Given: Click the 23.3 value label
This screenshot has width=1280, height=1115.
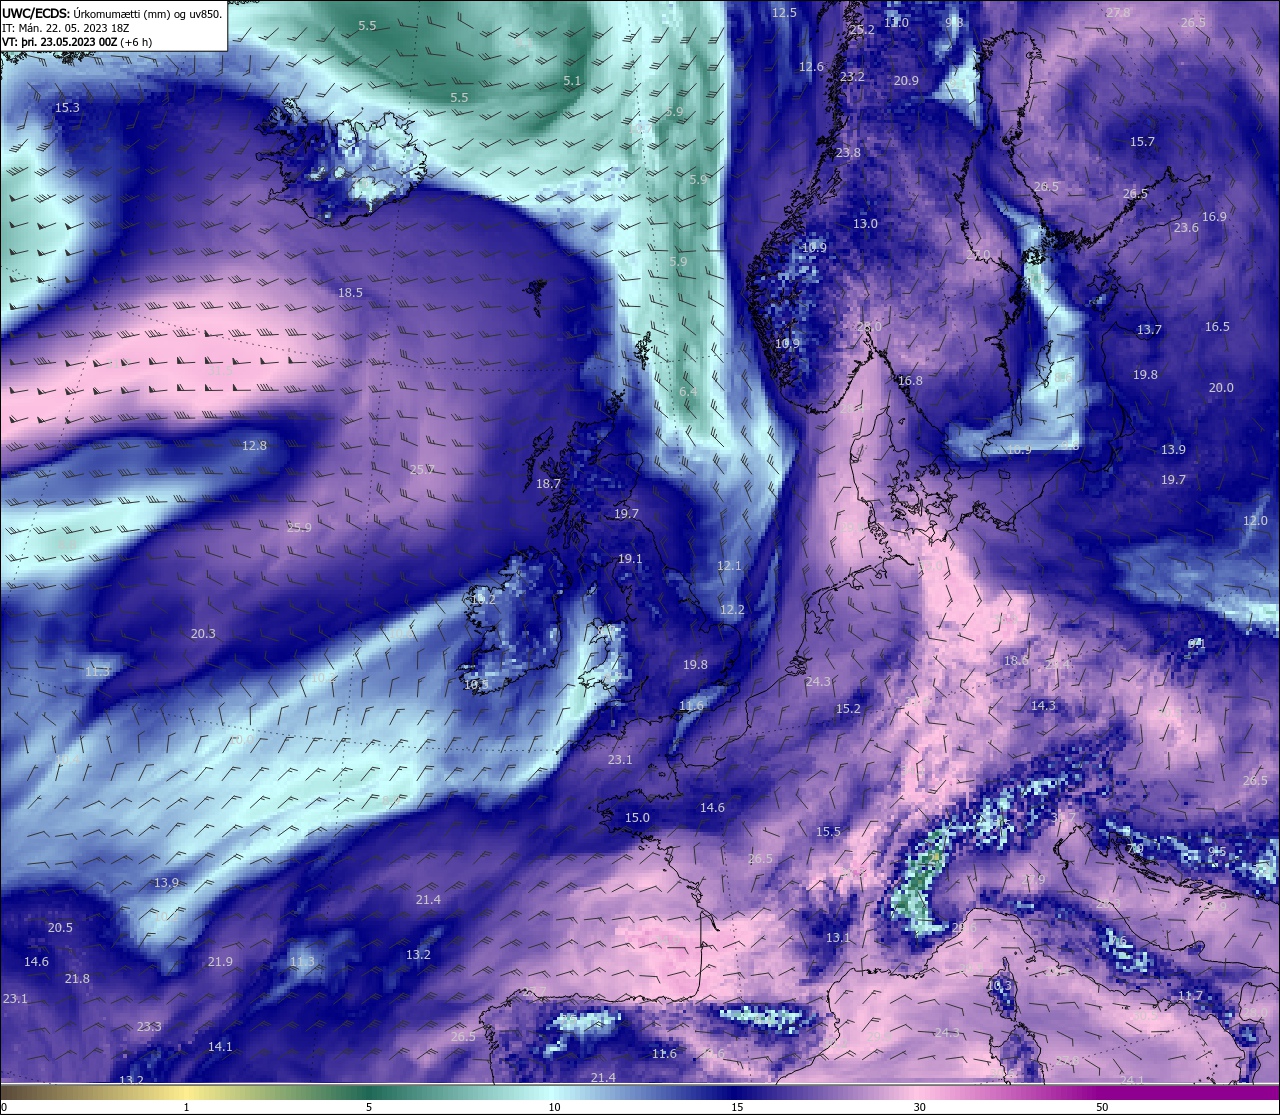Looking at the screenshot, I should [x=149, y=1026].
